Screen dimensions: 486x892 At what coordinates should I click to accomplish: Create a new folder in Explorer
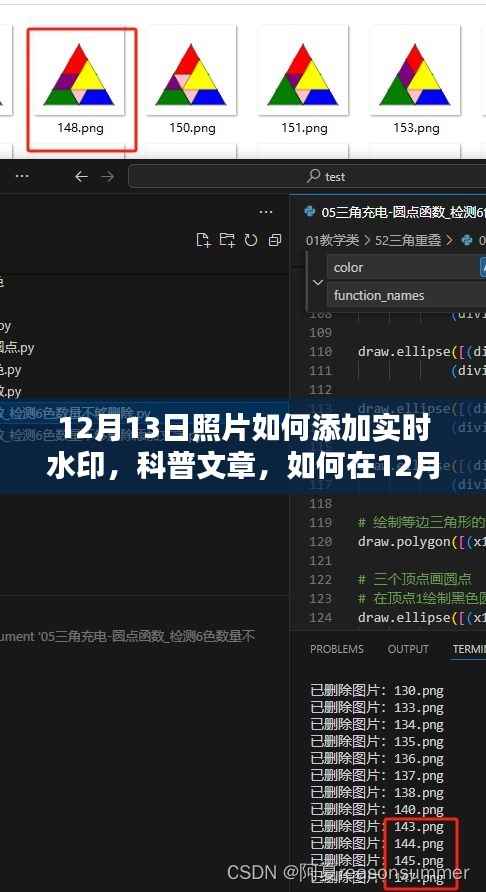(227, 240)
